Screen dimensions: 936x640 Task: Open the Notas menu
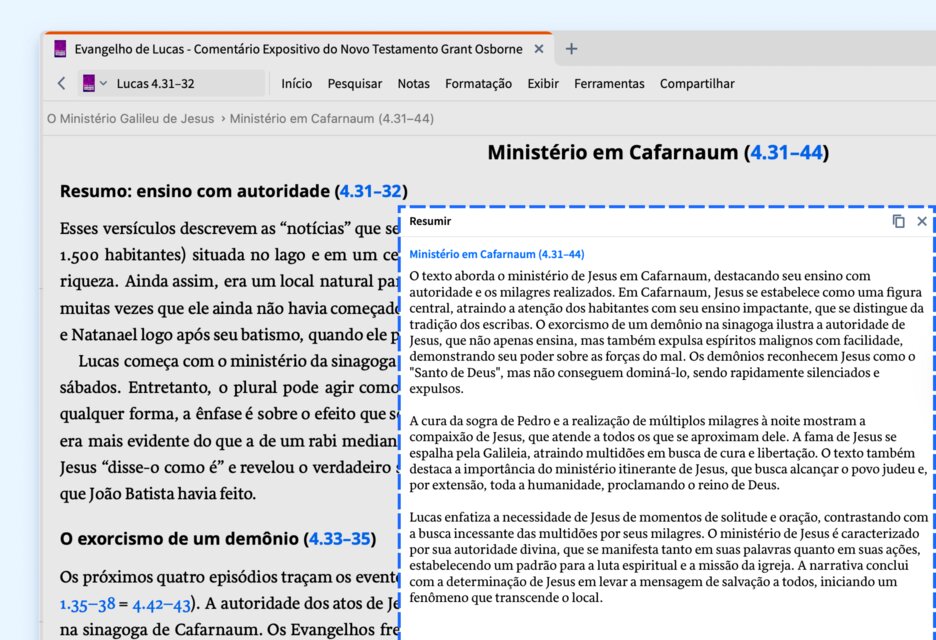pyautogui.click(x=414, y=84)
